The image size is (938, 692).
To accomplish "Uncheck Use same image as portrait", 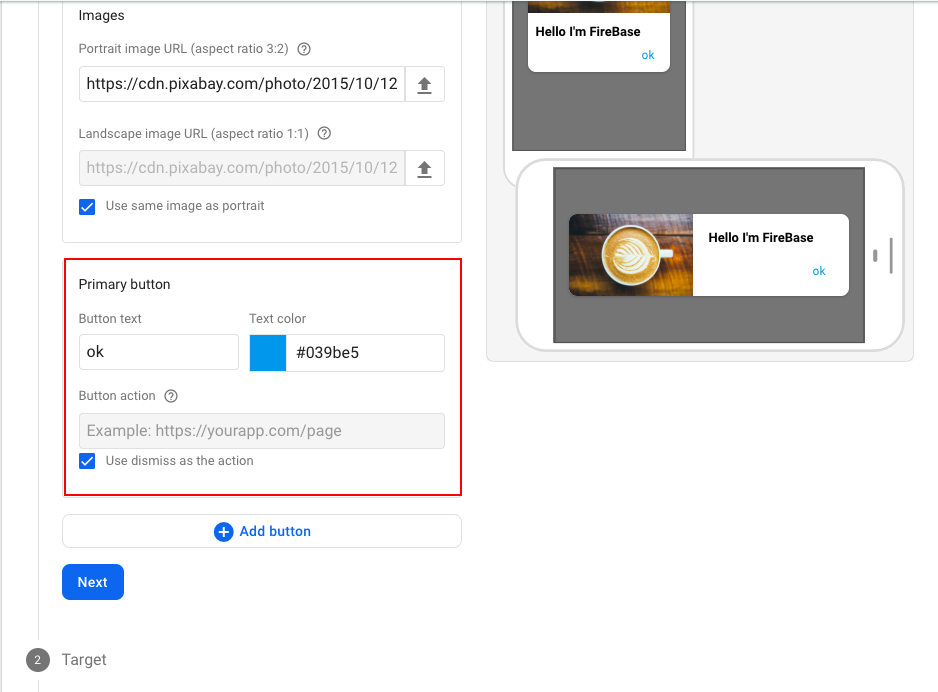I will point(87,207).
